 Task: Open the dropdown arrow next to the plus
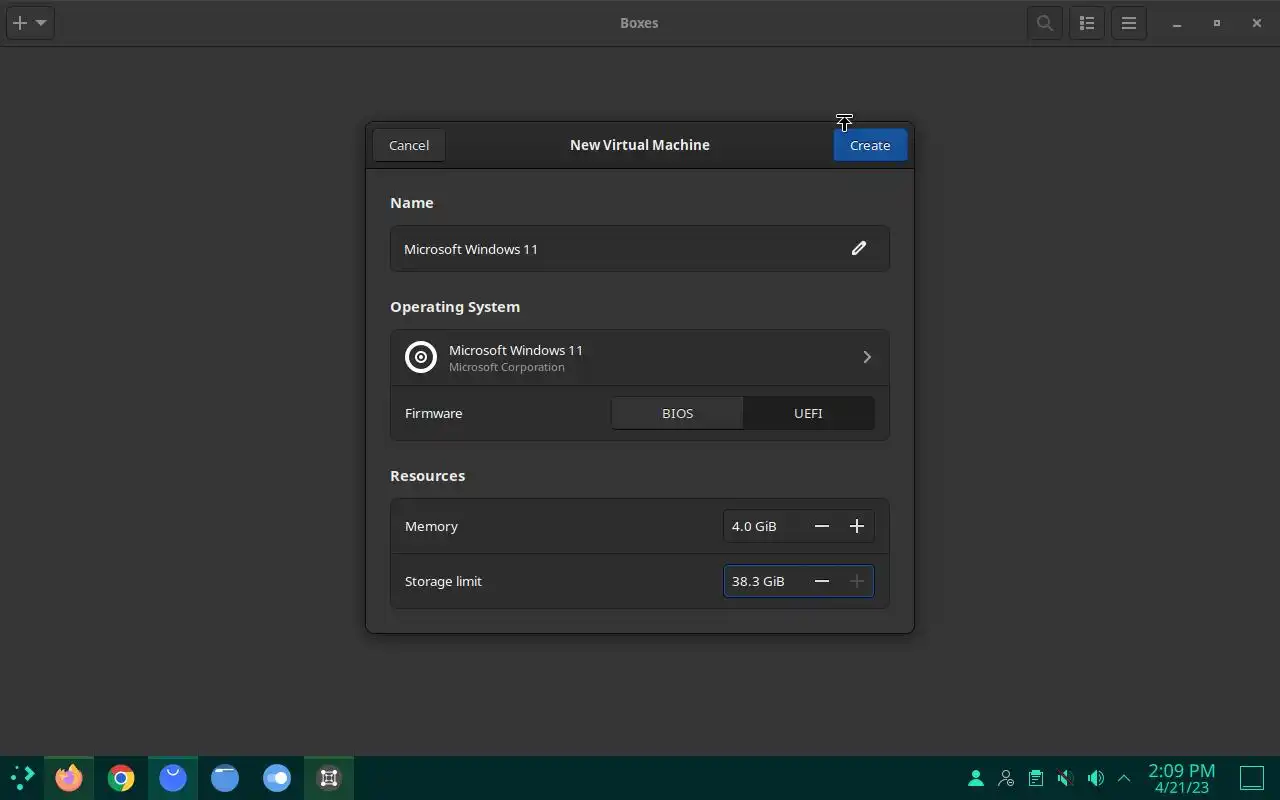pyautogui.click(x=41, y=22)
